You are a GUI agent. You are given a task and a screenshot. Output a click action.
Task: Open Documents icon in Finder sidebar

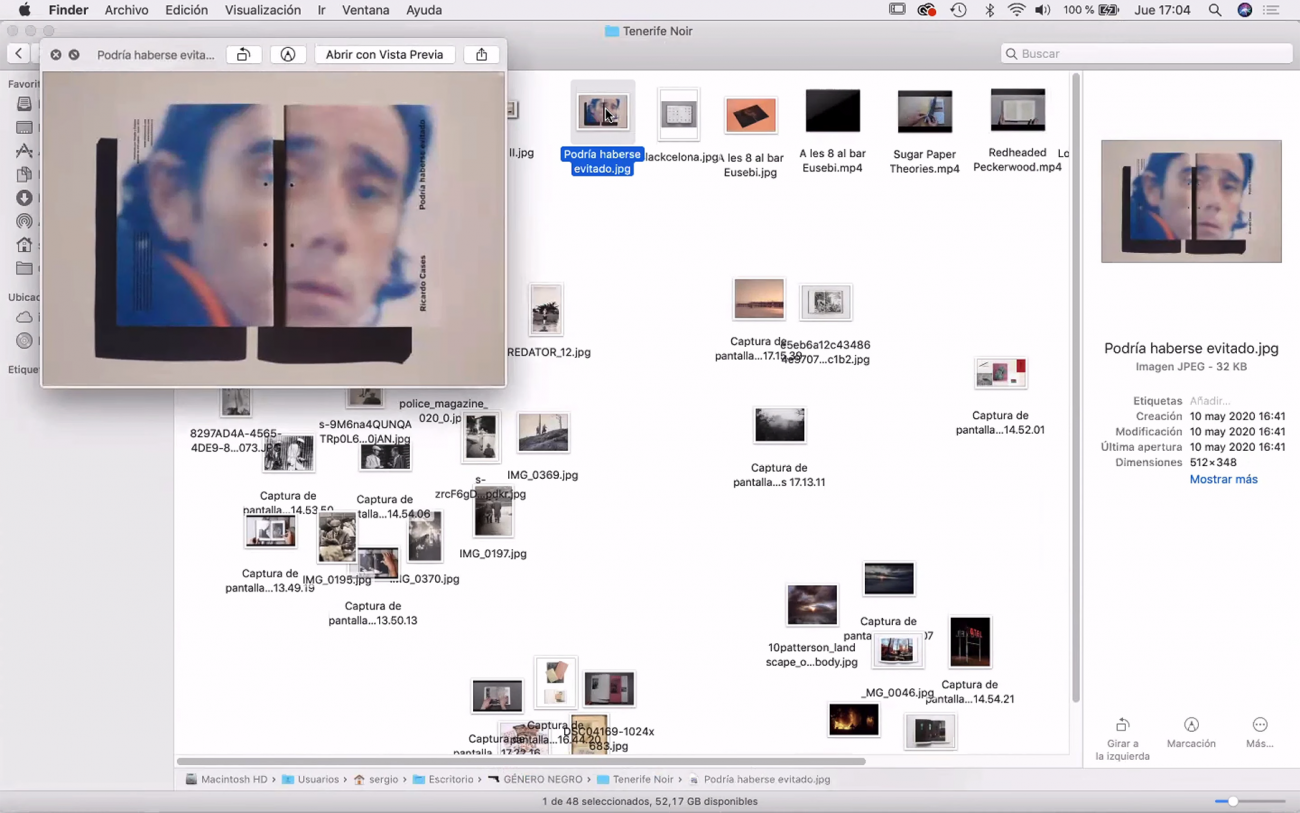tap(25, 174)
